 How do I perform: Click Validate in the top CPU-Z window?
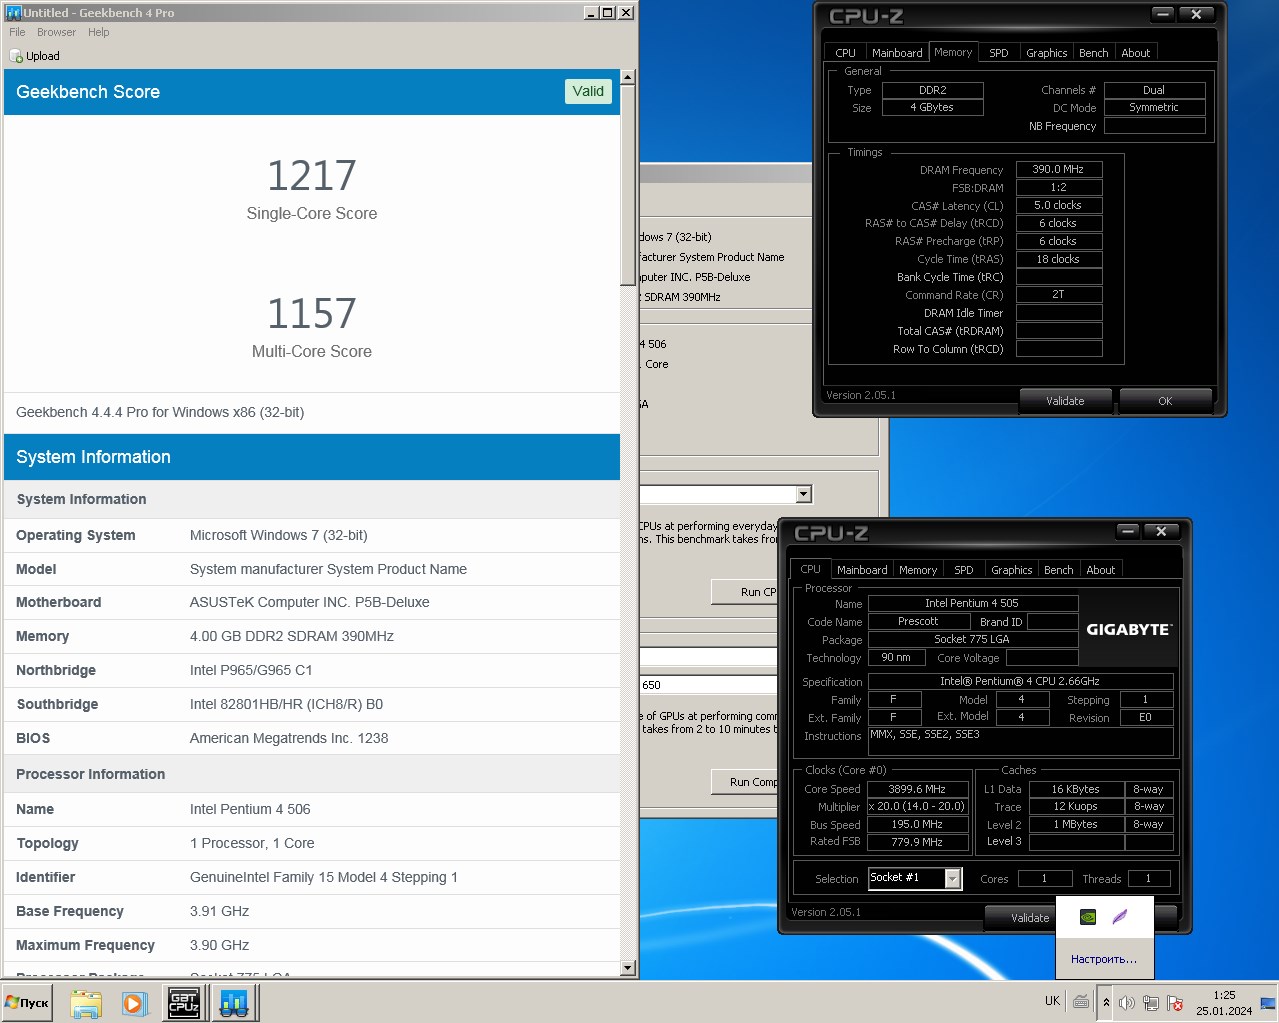tap(1065, 401)
